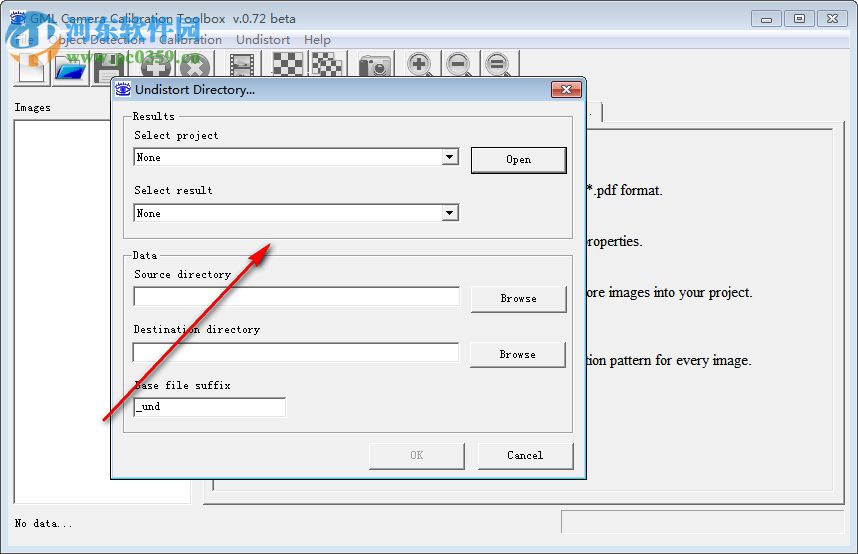Open the Undistort menu
The image size is (858, 554).
coord(263,40)
